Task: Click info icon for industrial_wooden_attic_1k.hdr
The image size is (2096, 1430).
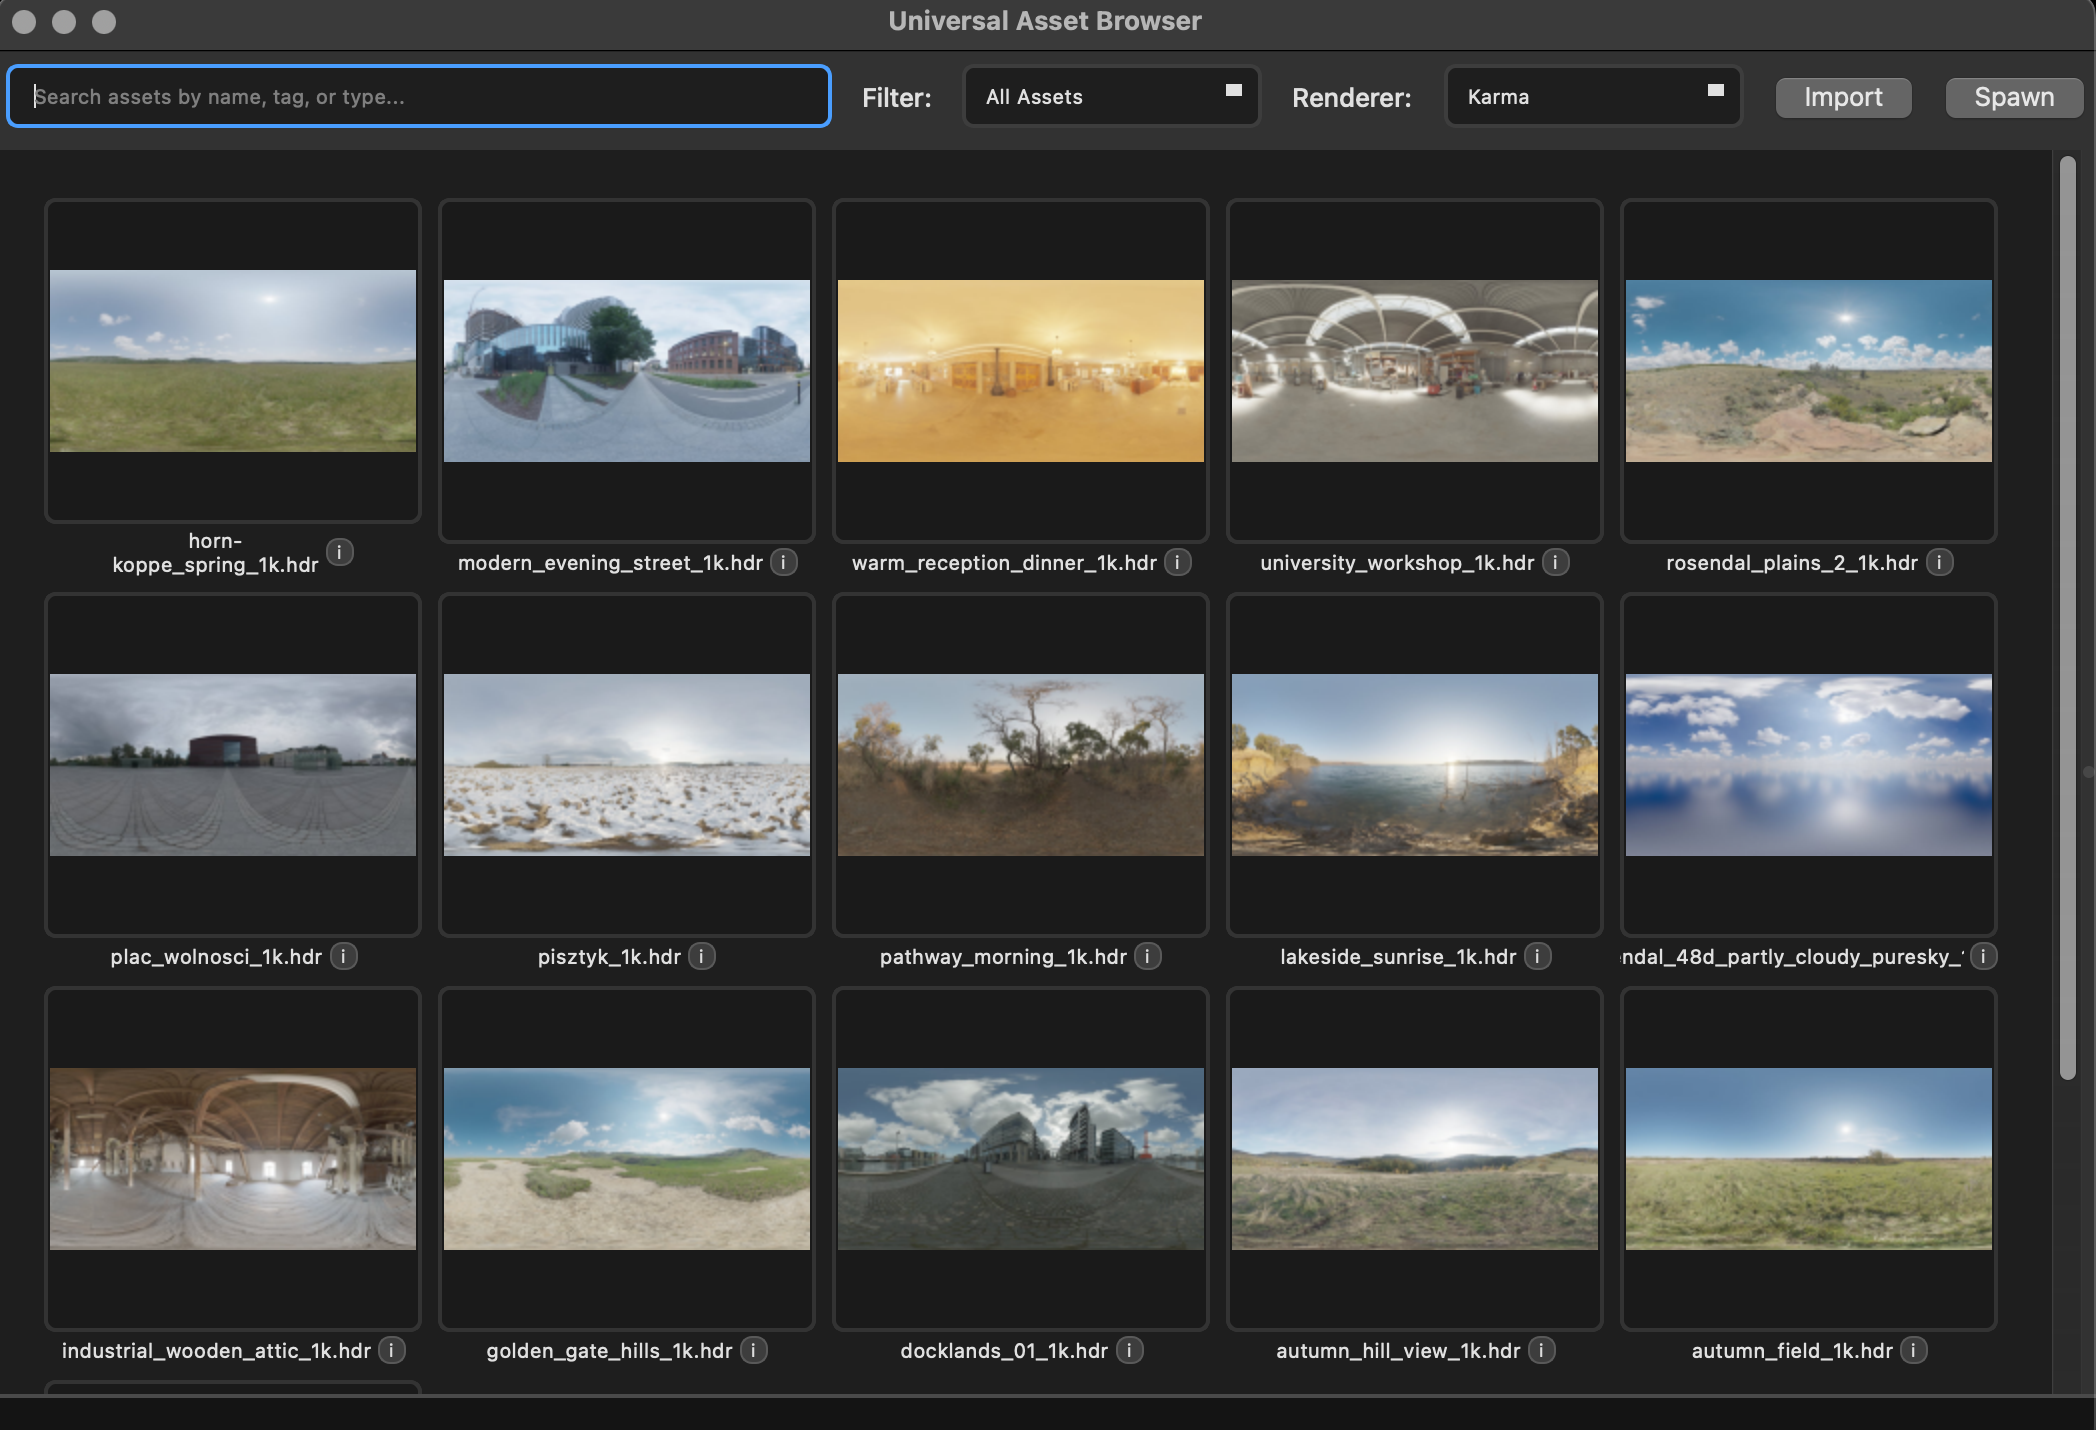Action: click(x=392, y=1350)
